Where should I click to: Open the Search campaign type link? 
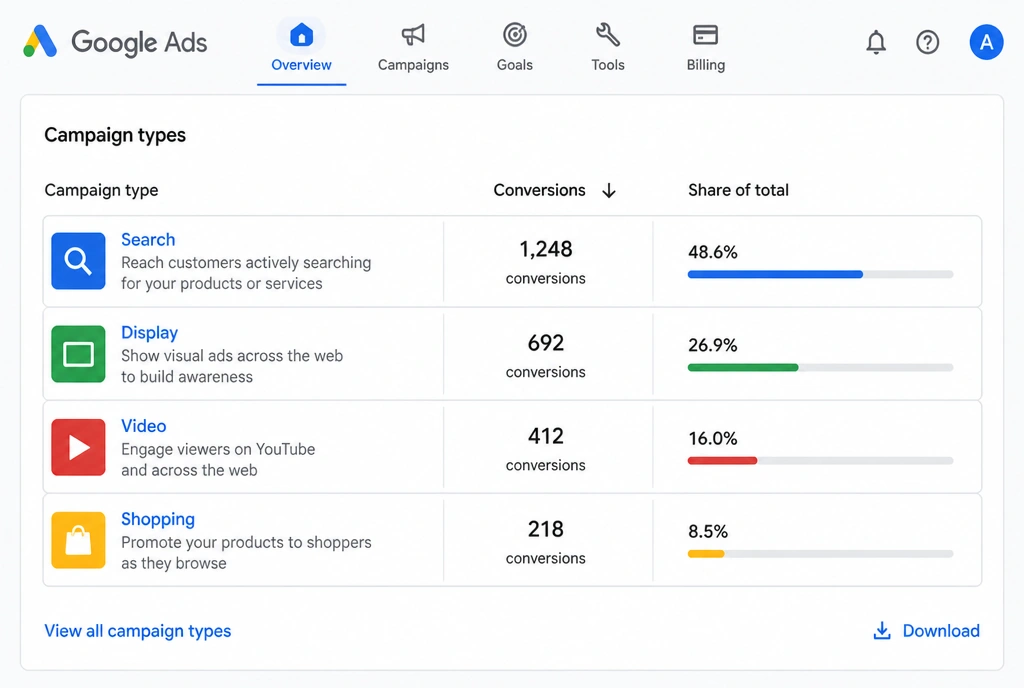[x=148, y=240]
